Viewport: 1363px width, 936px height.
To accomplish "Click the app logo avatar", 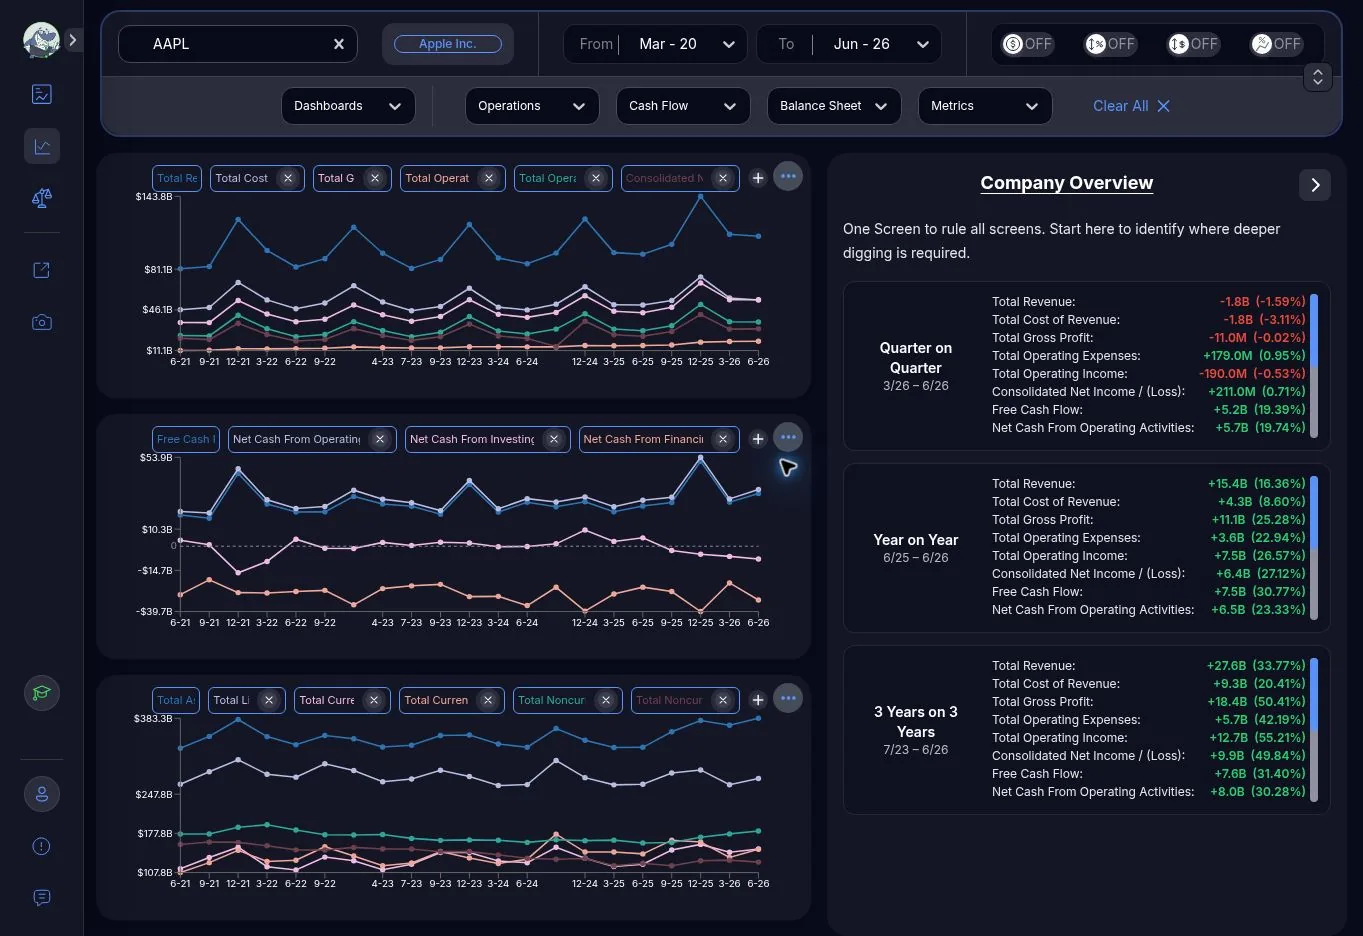I will pyautogui.click(x=41, y=40).
